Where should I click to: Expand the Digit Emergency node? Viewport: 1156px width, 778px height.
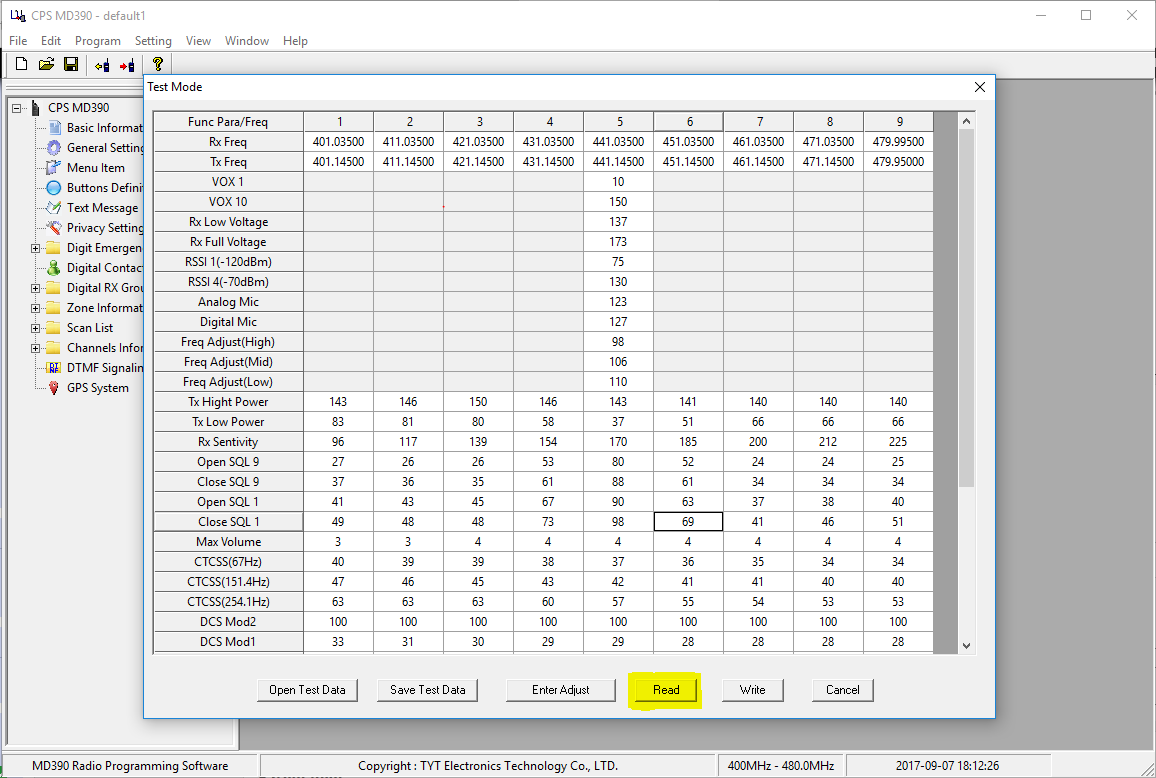(35, 249)
